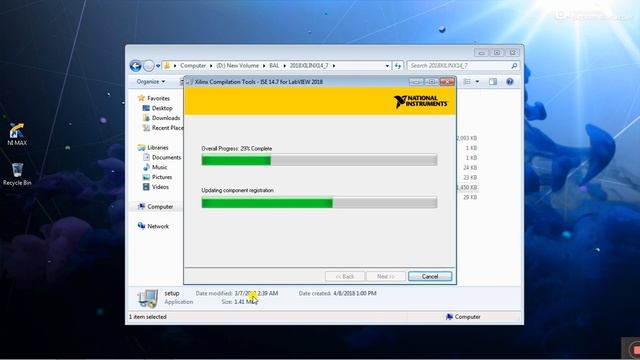Click the disabled Back button
This screenshot has width=640, height=360.
click(x=344, y=276)
